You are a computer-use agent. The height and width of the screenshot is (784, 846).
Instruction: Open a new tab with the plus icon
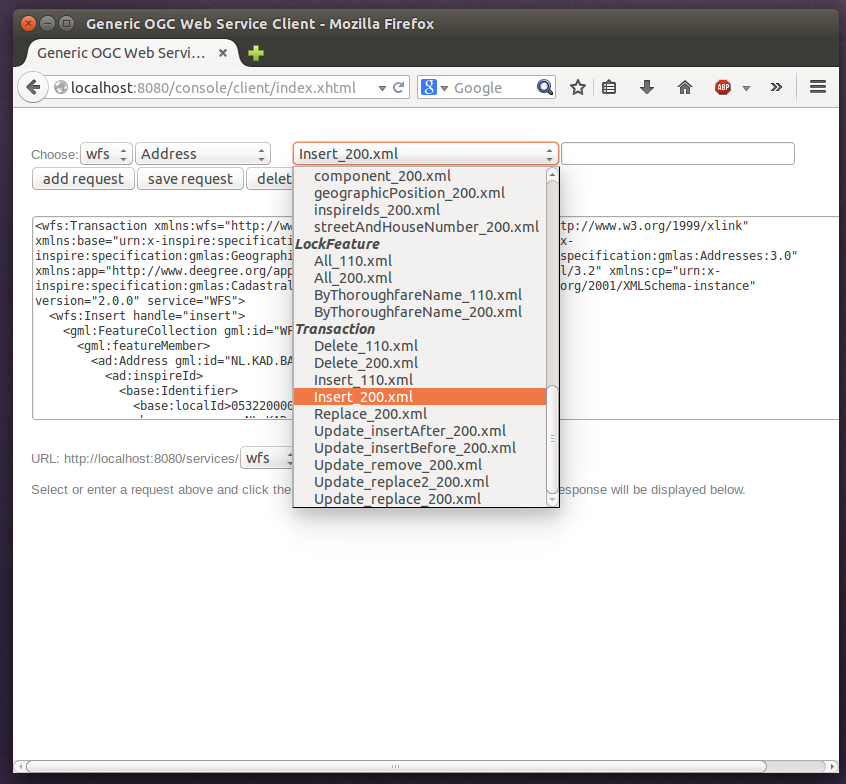[x=255, y=53]
